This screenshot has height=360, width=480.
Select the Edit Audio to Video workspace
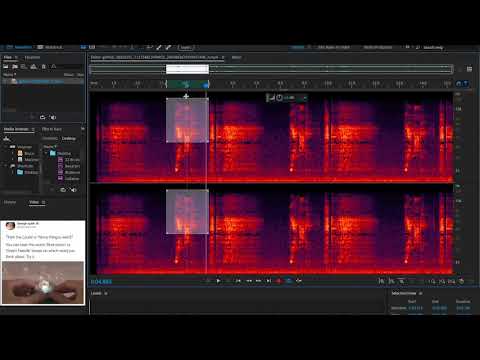(x=333, y=47)
